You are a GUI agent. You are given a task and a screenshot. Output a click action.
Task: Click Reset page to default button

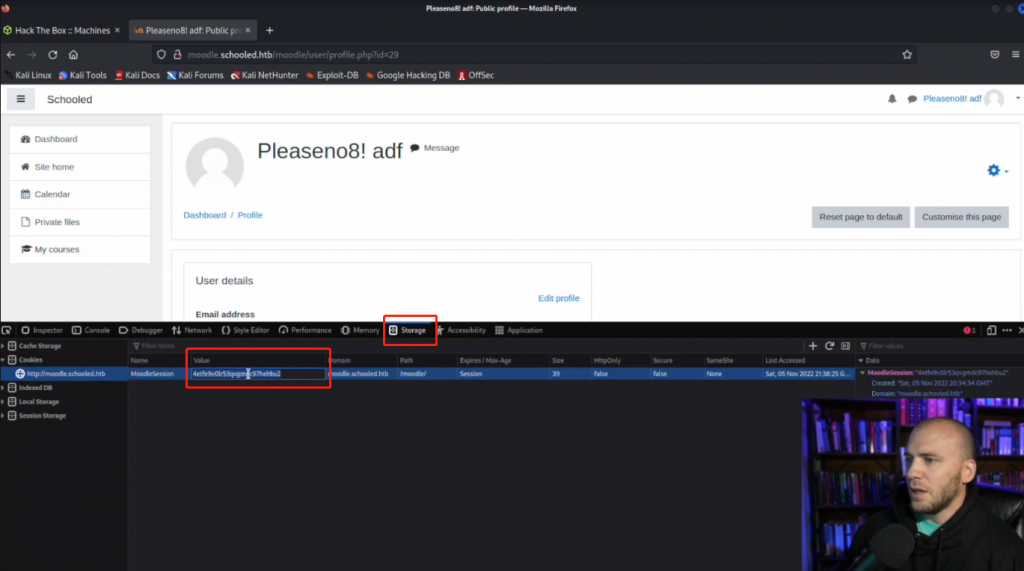pyautogui.click(x=861, y=217)
